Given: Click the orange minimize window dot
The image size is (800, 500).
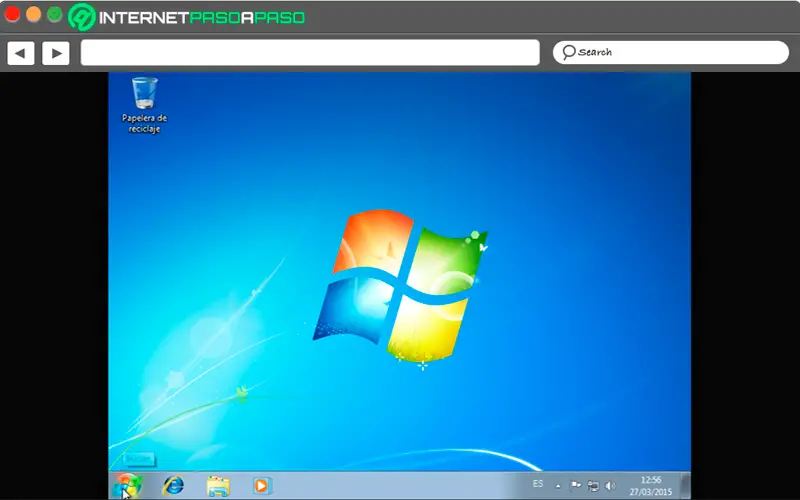Looking at the screenshot, I should click(34, 14).
